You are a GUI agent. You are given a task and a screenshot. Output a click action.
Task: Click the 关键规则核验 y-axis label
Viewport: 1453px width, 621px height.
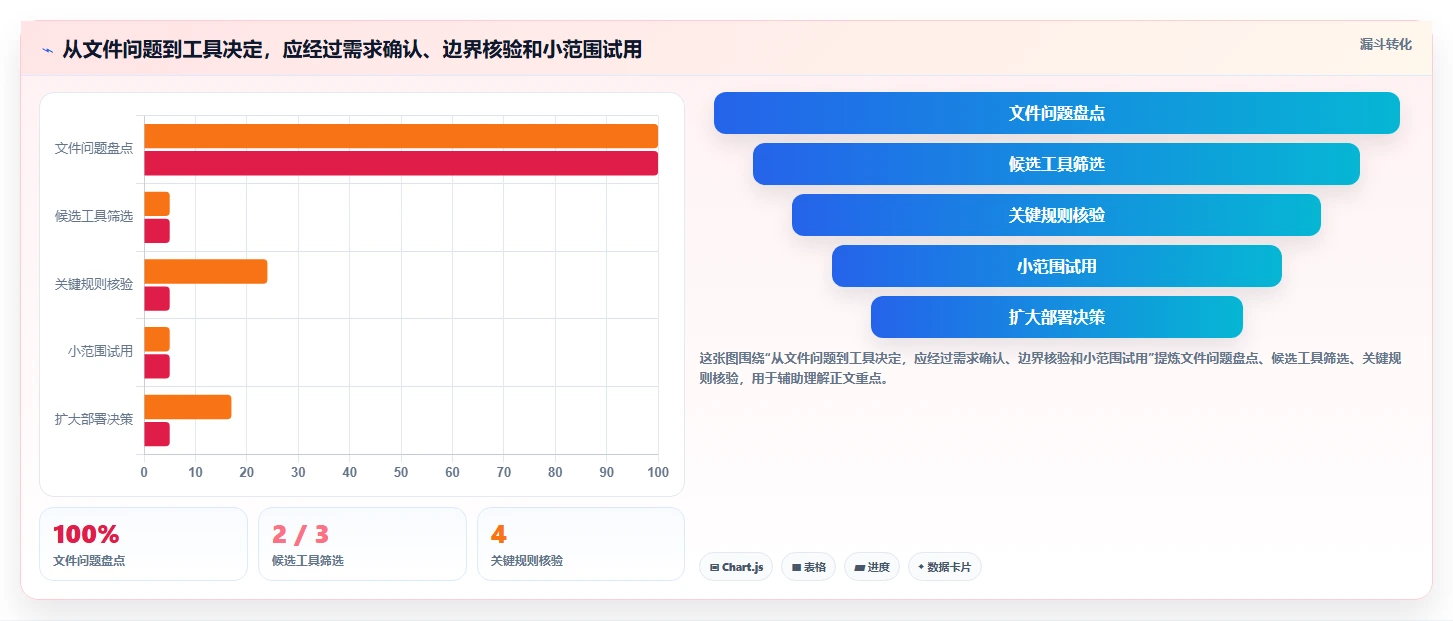[94, 284]
